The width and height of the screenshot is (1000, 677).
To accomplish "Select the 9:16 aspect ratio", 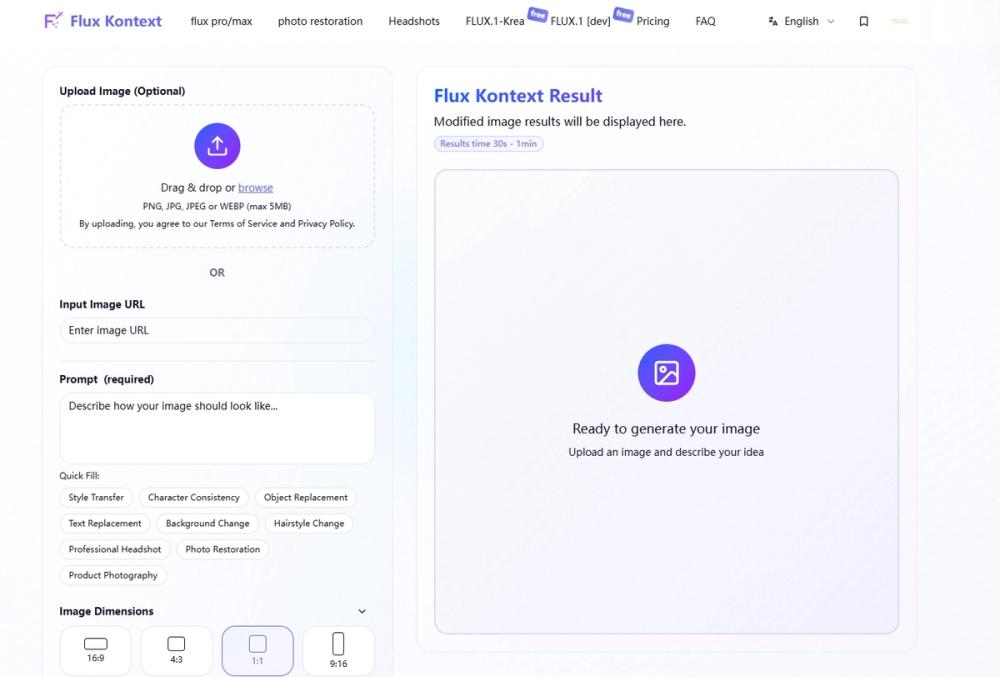I will (x=338, y=650).
